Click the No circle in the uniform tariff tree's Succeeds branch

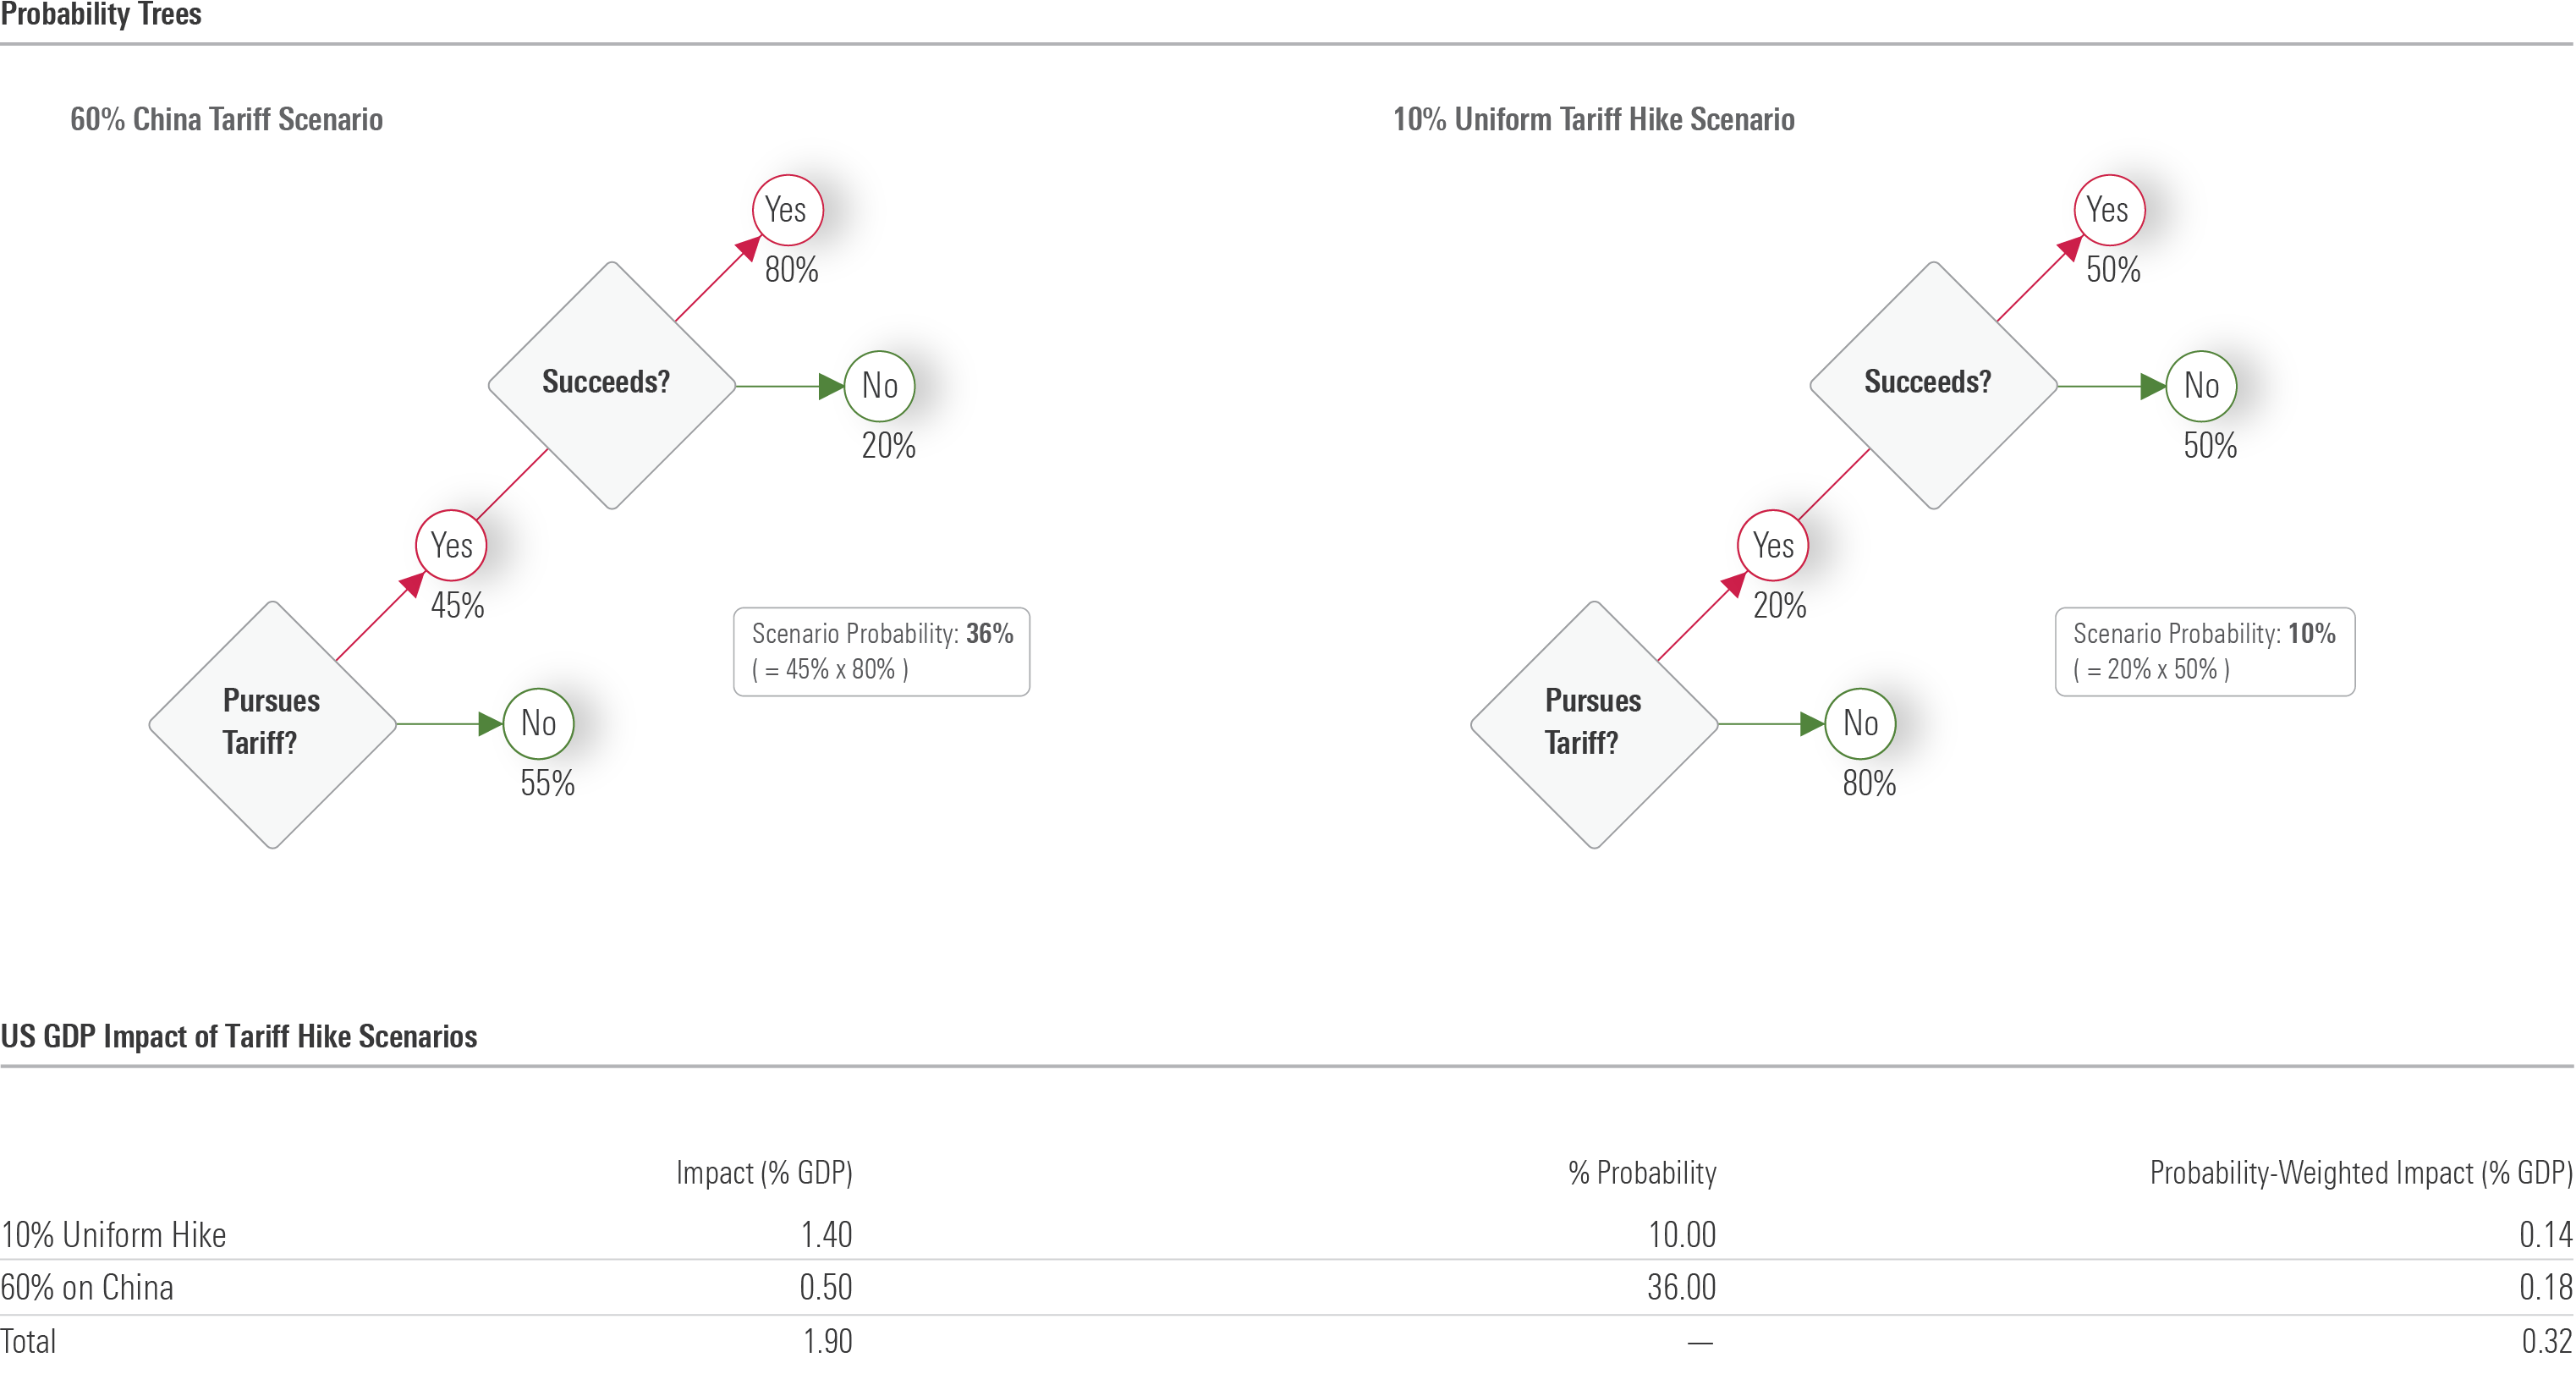(x=2200, y=386)
